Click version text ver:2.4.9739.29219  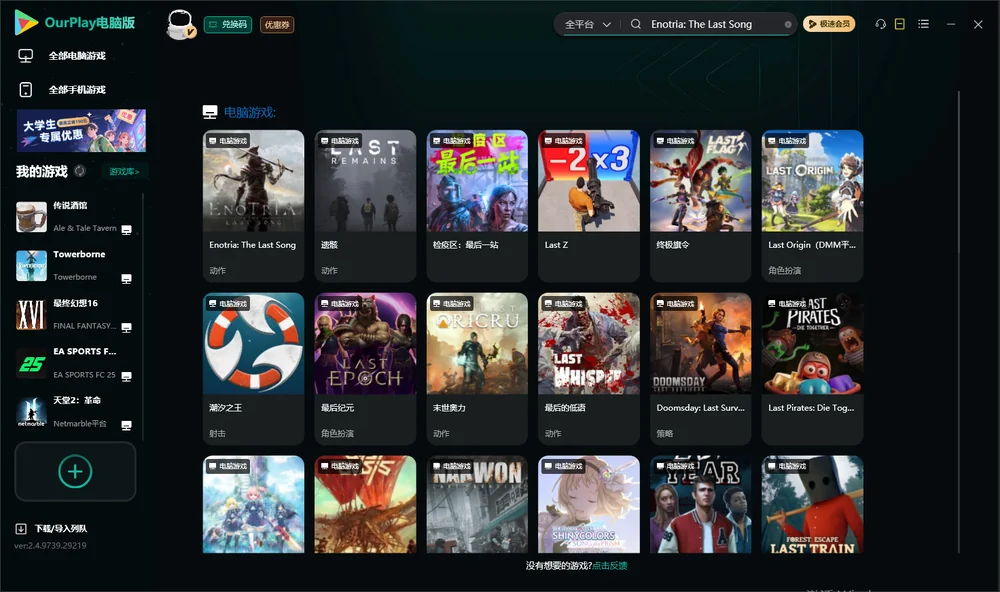coord(50,546)
